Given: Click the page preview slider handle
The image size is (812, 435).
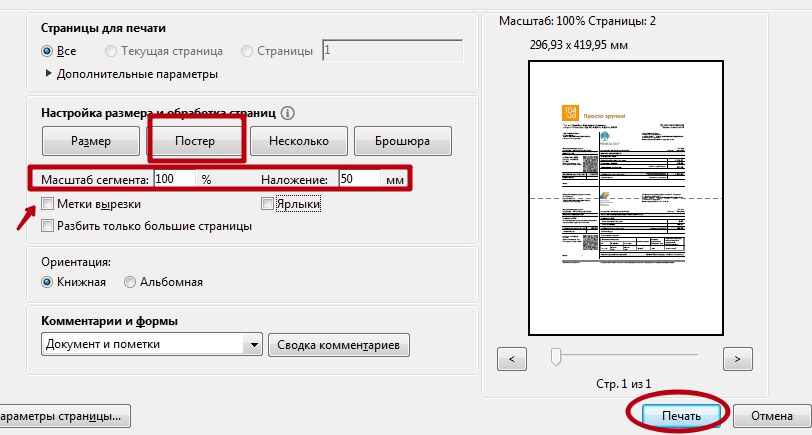Looking at the screenshot, I should click(x=556, y=356).
